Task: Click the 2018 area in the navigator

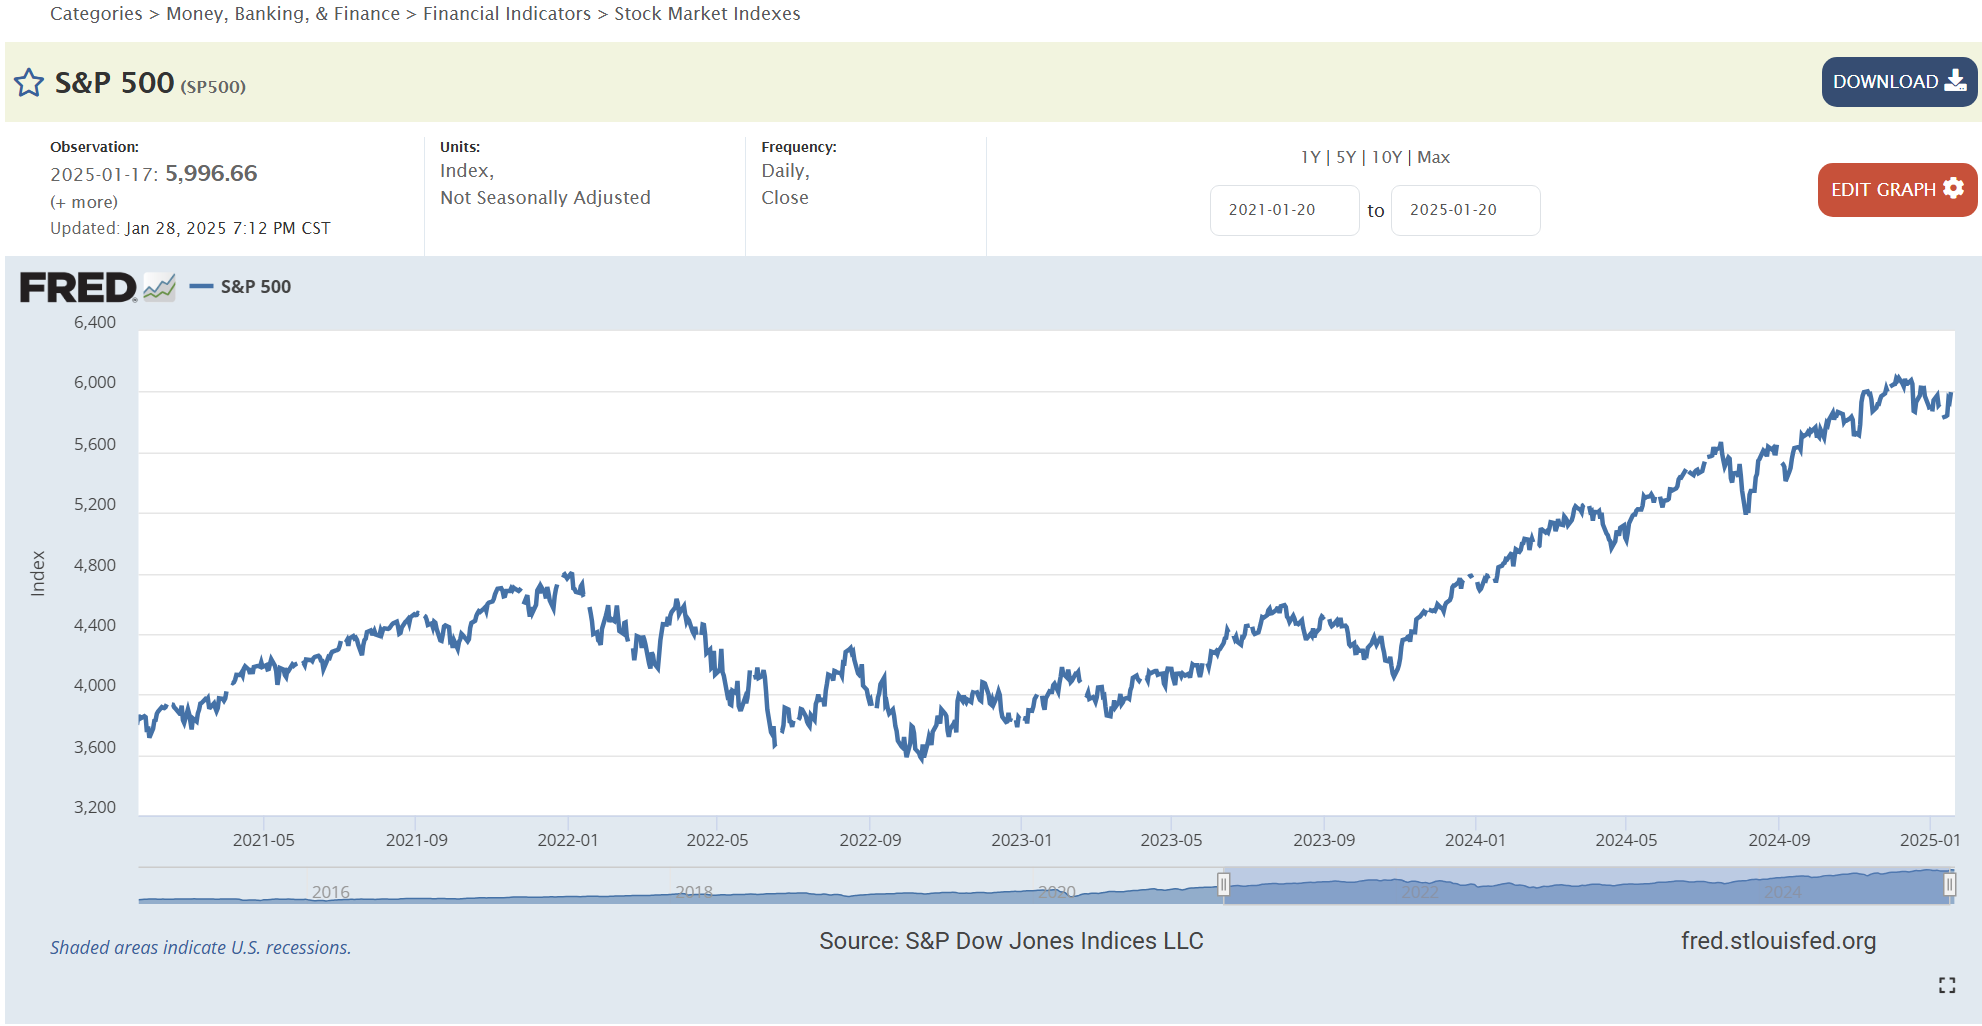Action: [694, 891]
